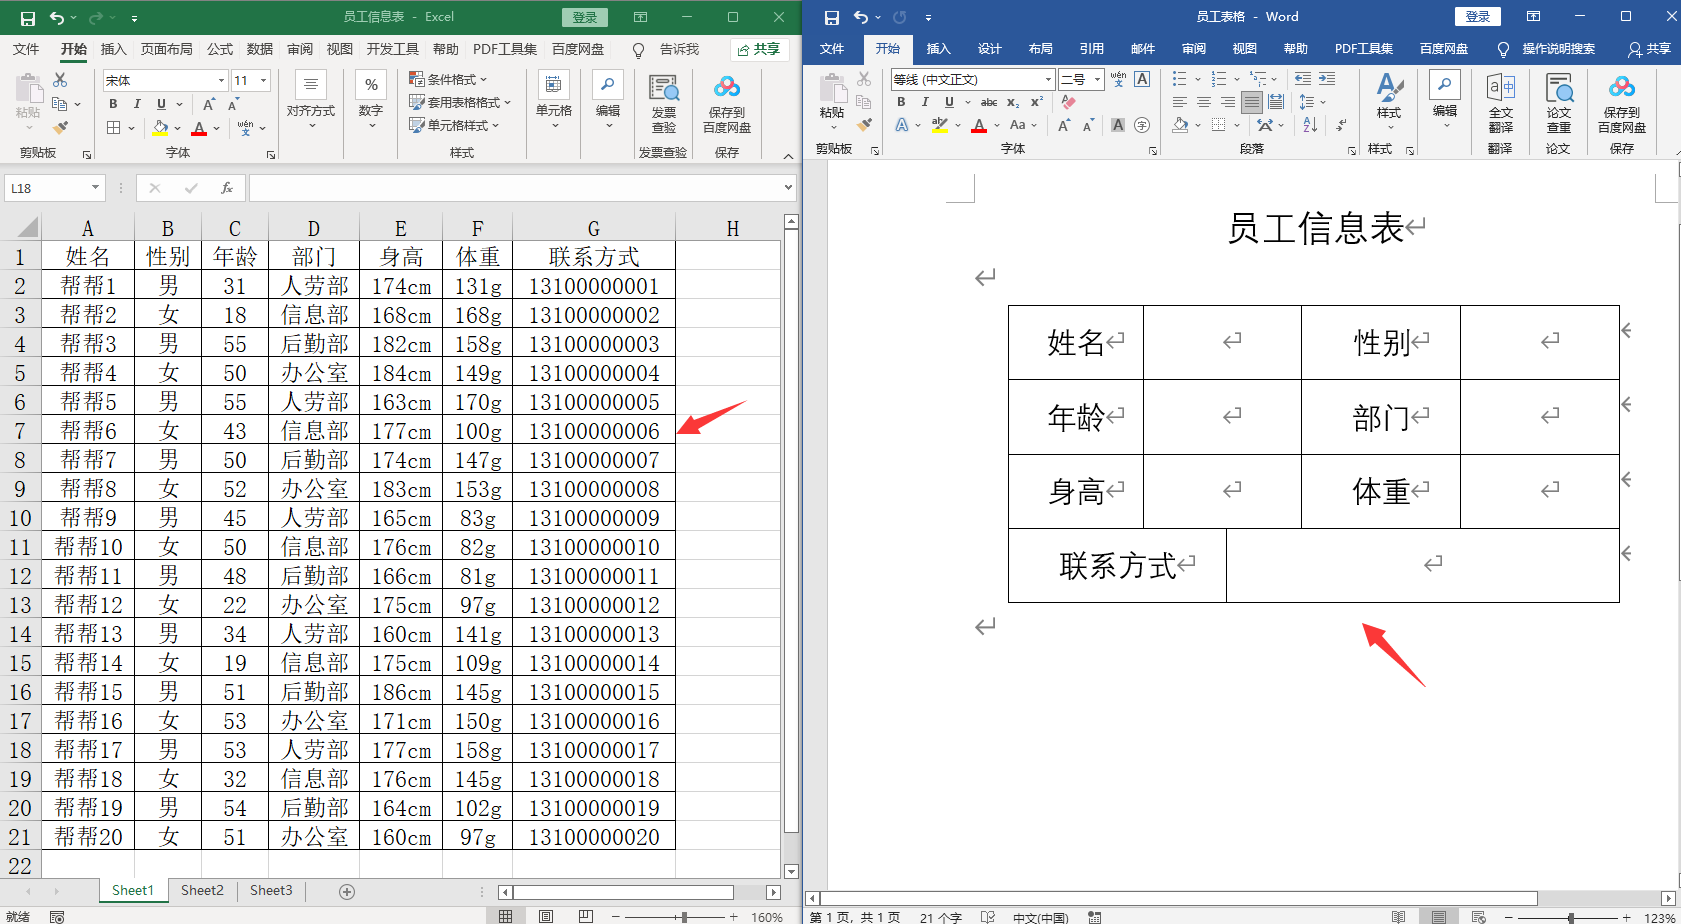Open invoice check (发票查验) in Excel
This screenshot has width=1681, height=924.
click(x=664, y=103)
